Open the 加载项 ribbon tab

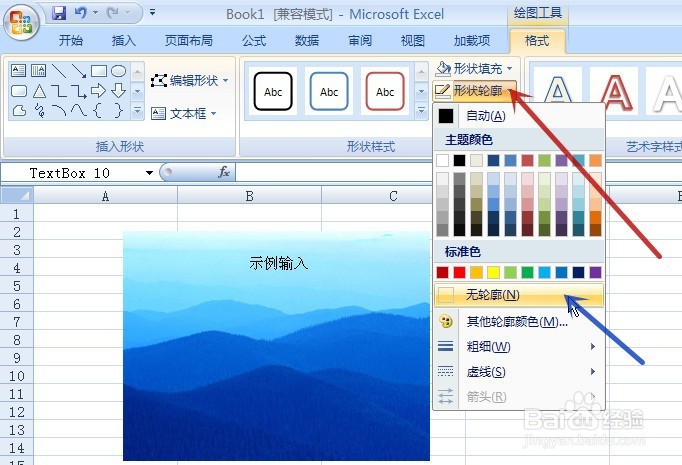472,40
